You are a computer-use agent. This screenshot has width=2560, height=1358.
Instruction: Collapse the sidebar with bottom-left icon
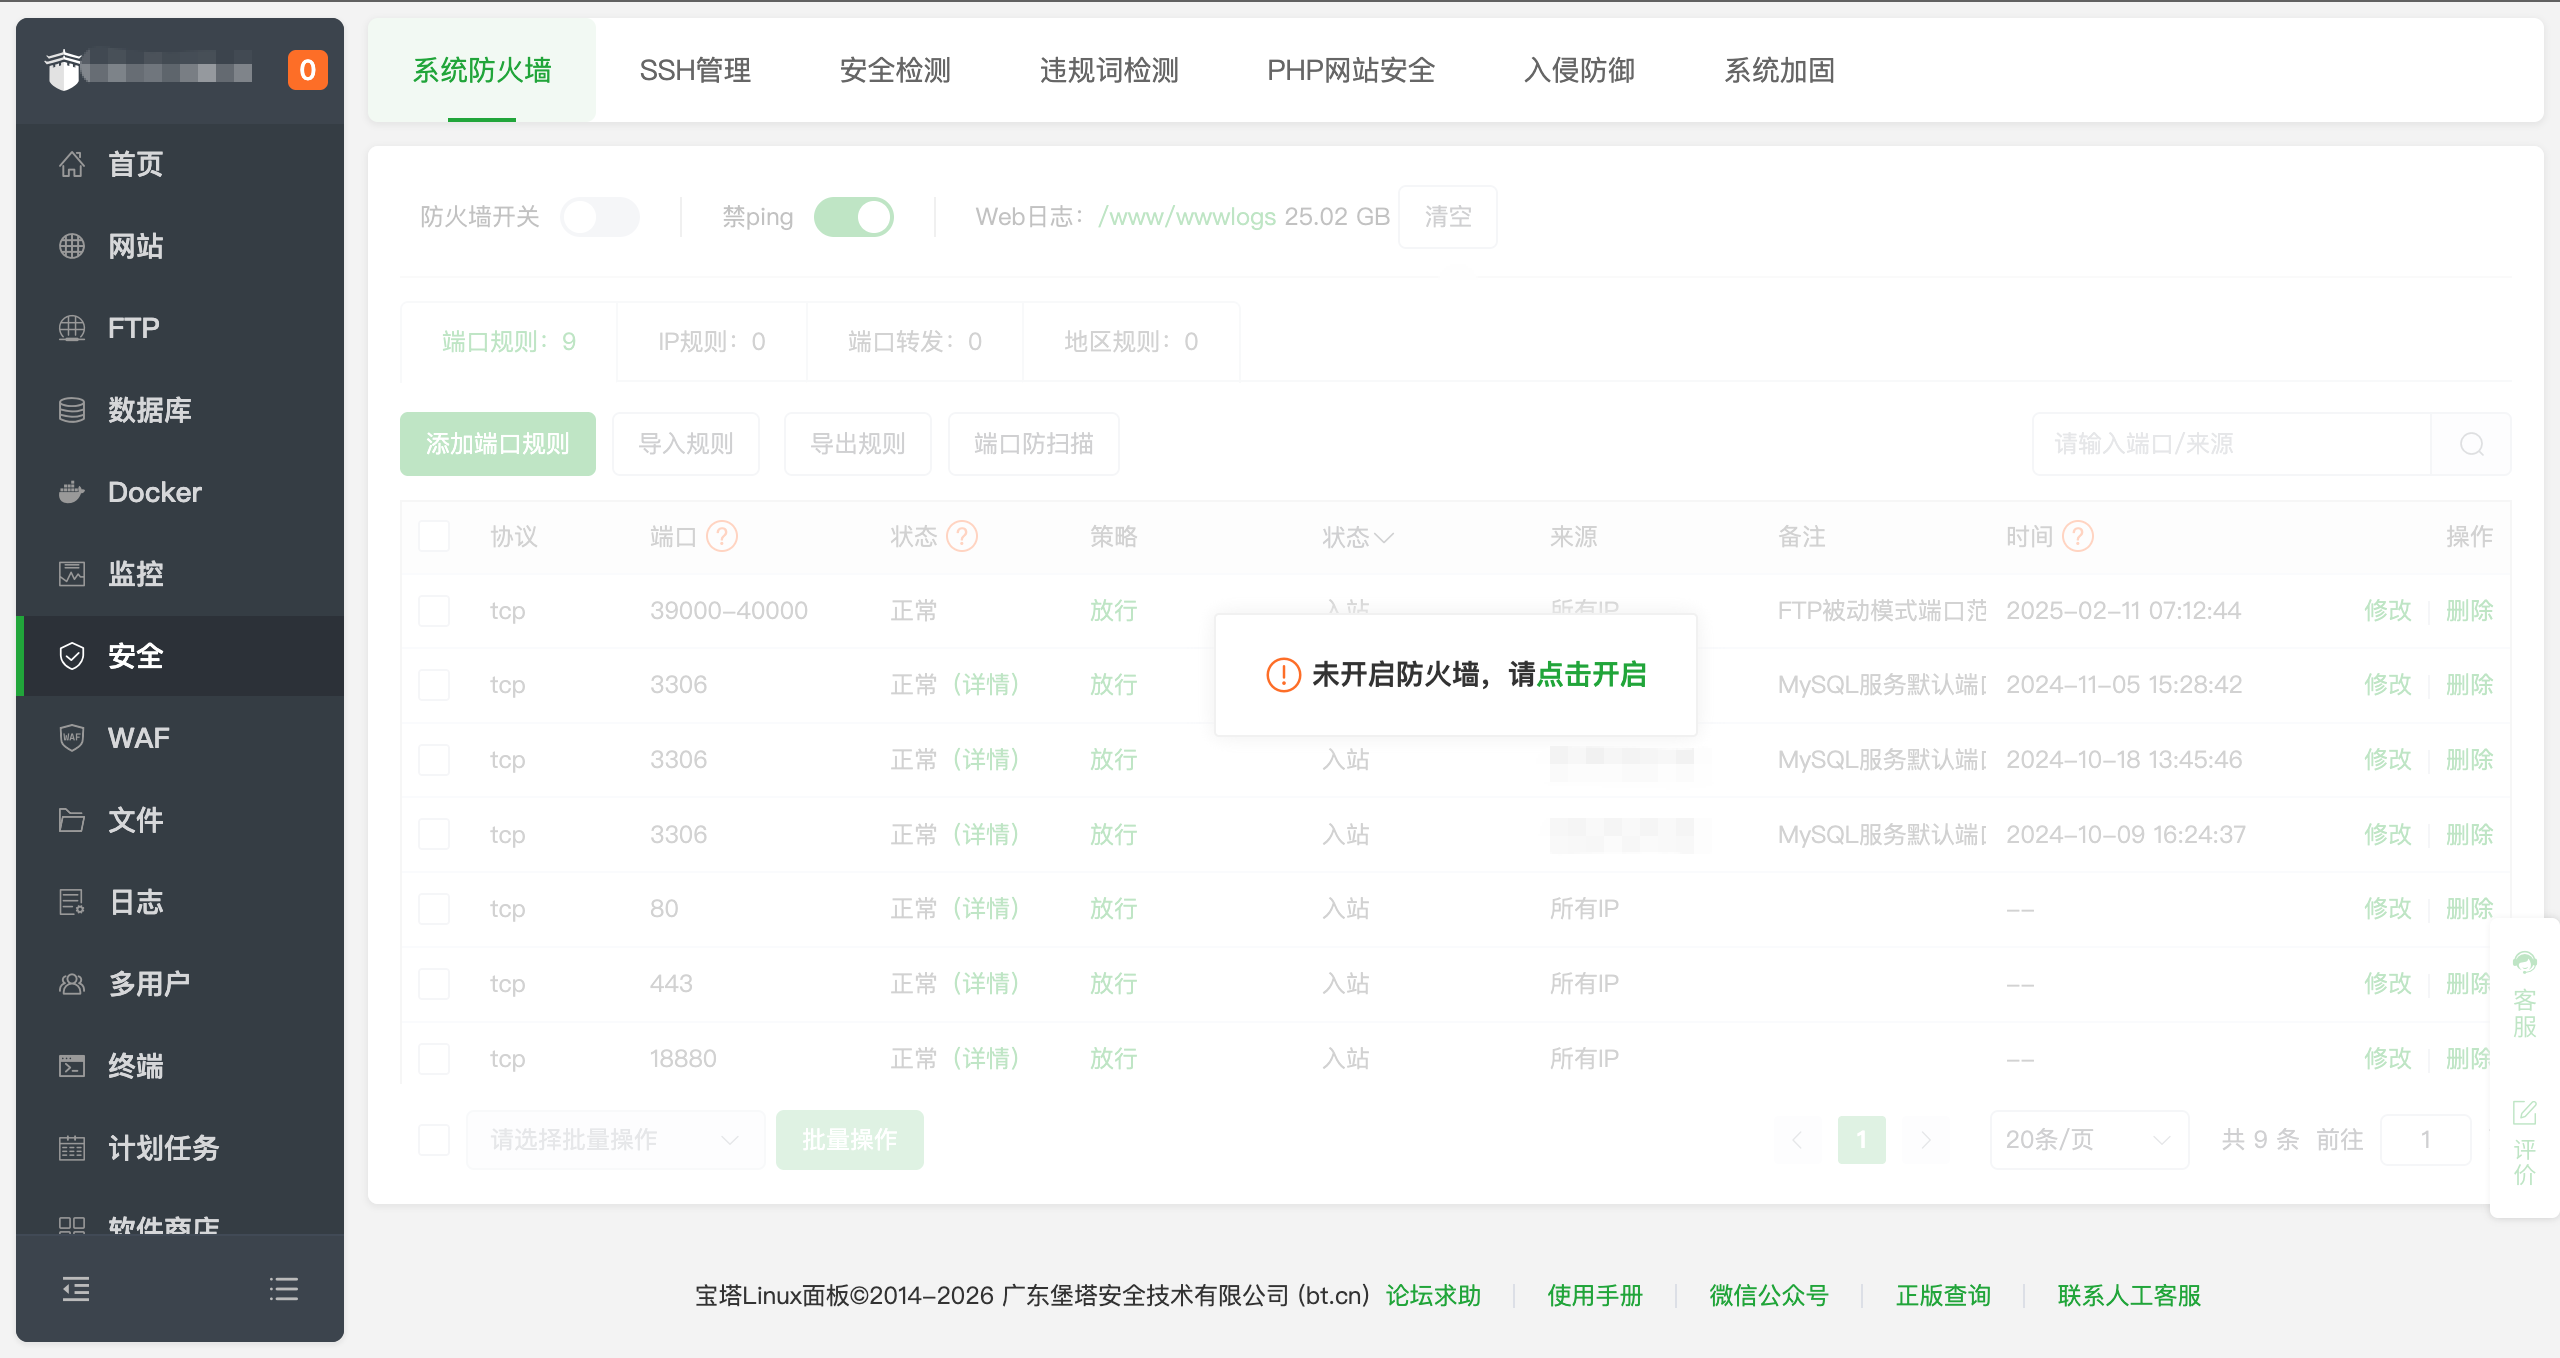pos(76,1289)
